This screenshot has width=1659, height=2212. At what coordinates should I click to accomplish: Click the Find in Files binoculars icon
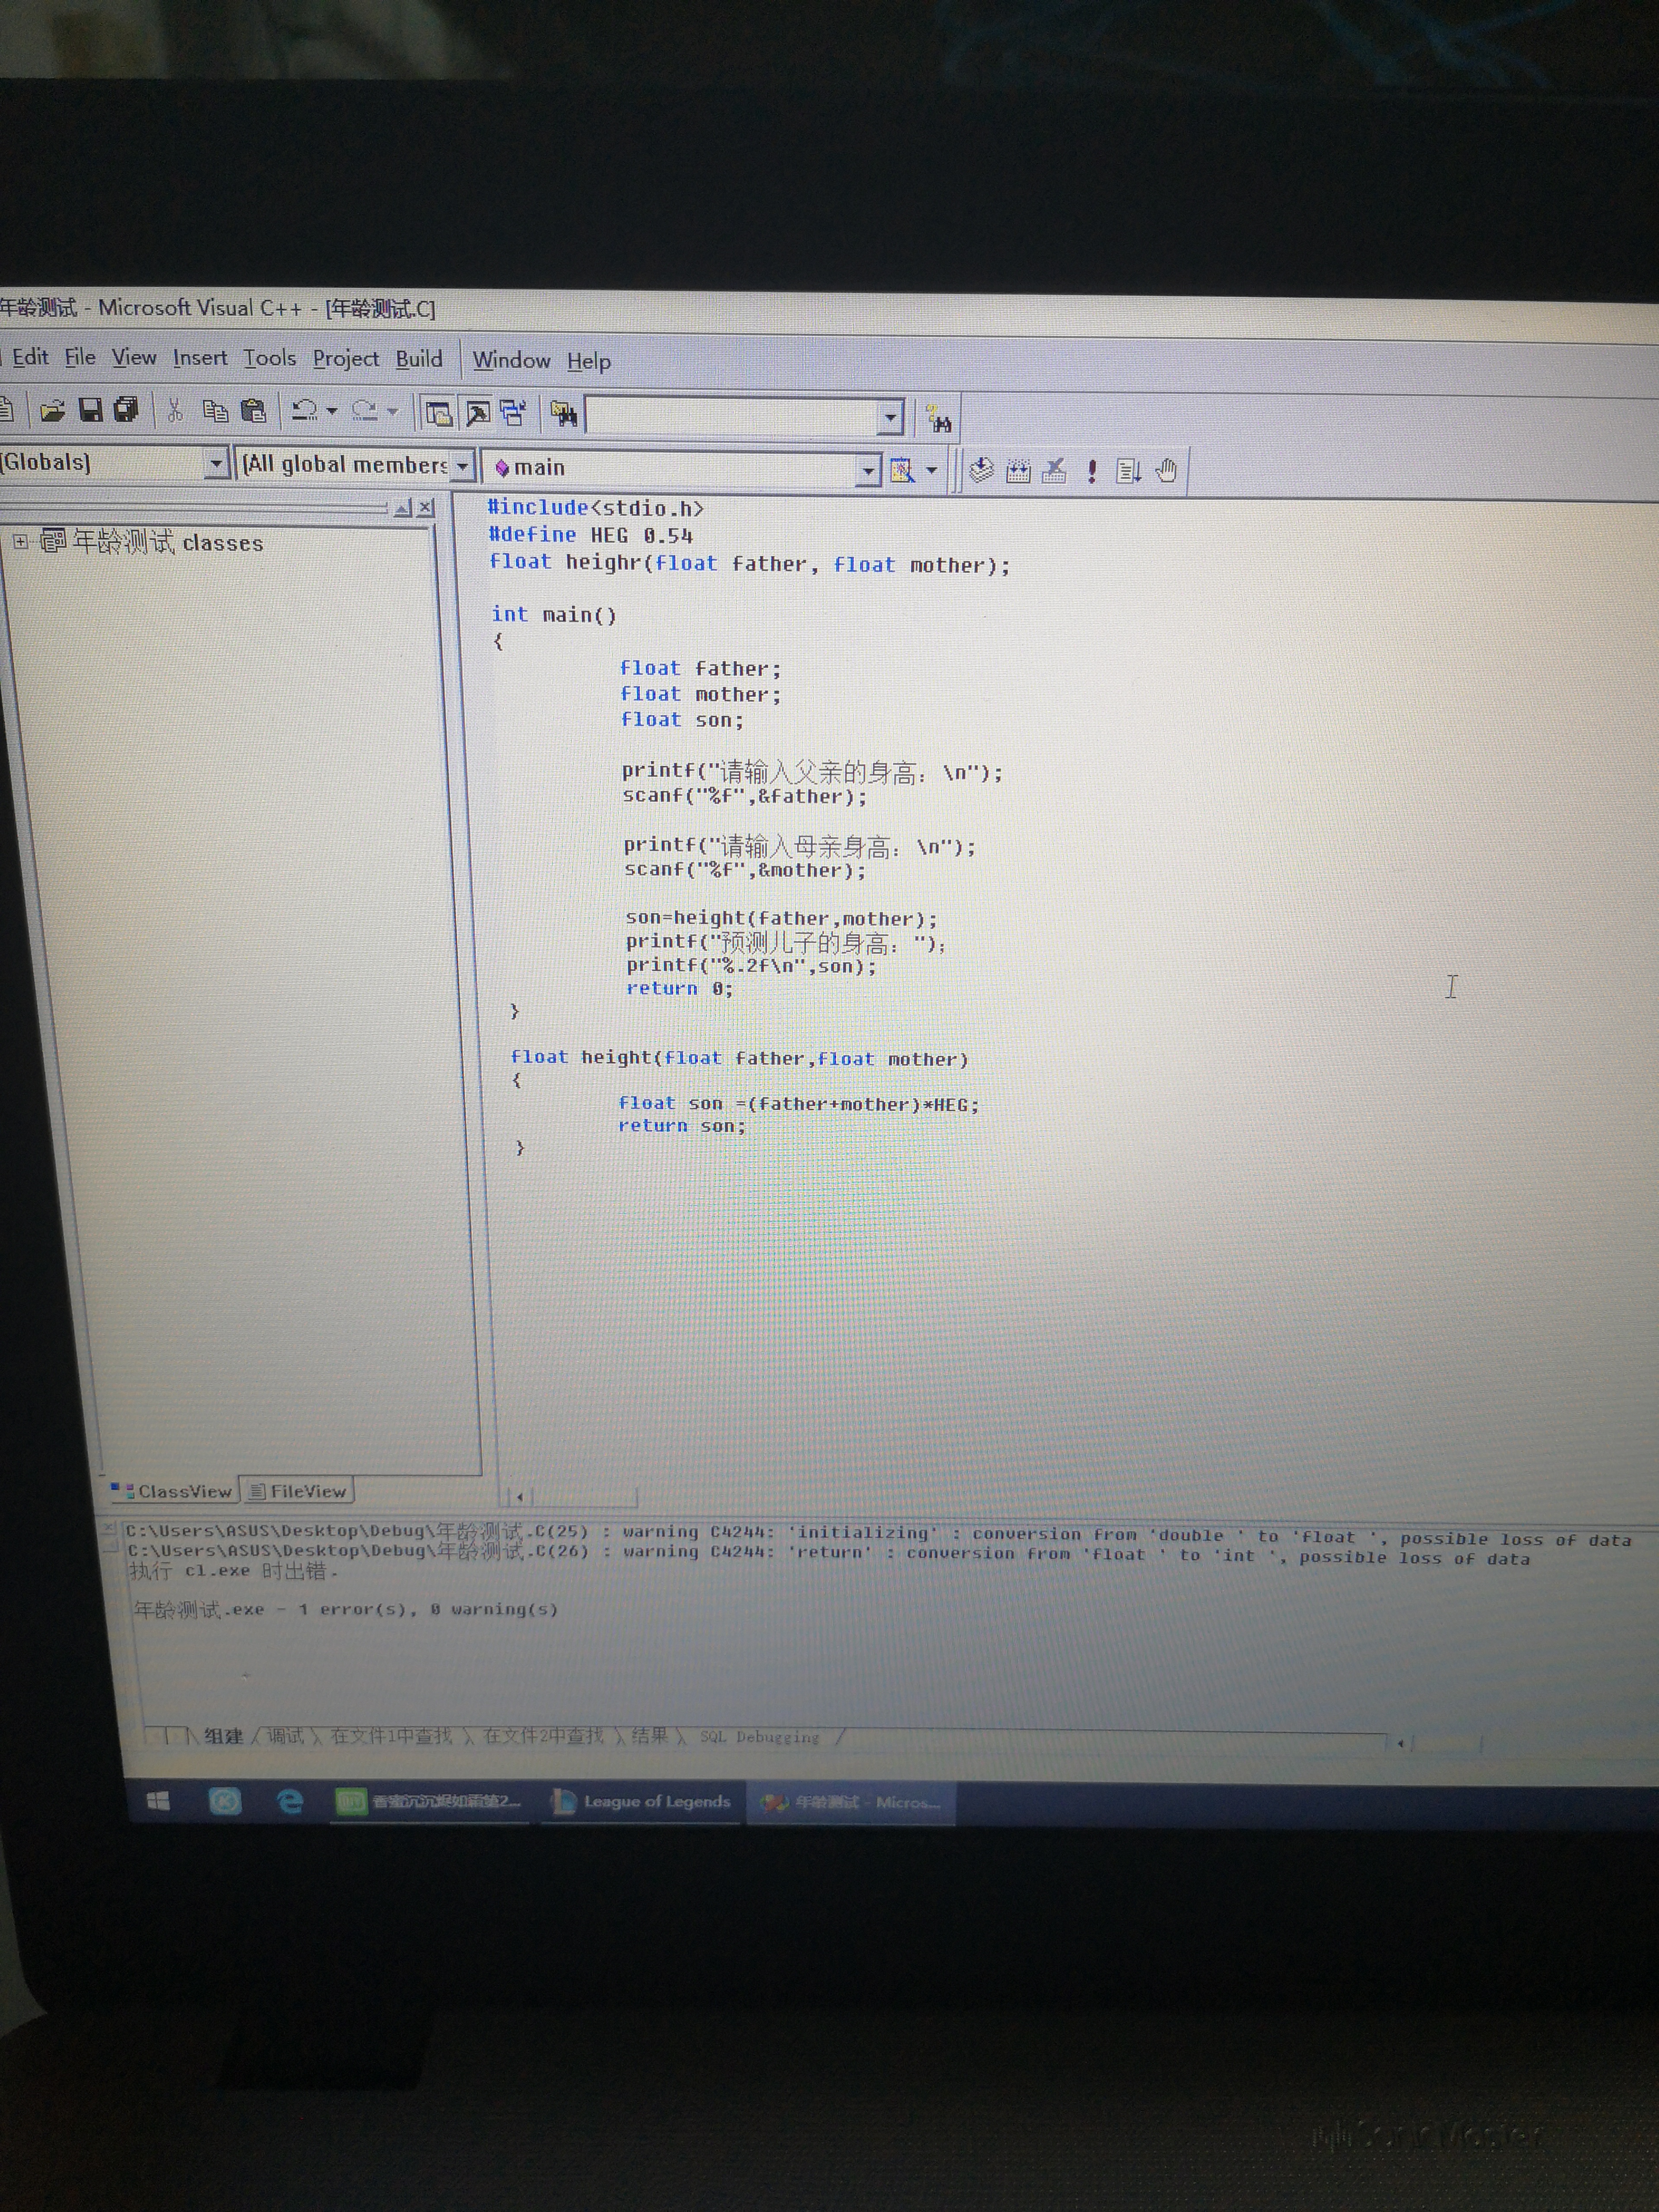point(564,414)
